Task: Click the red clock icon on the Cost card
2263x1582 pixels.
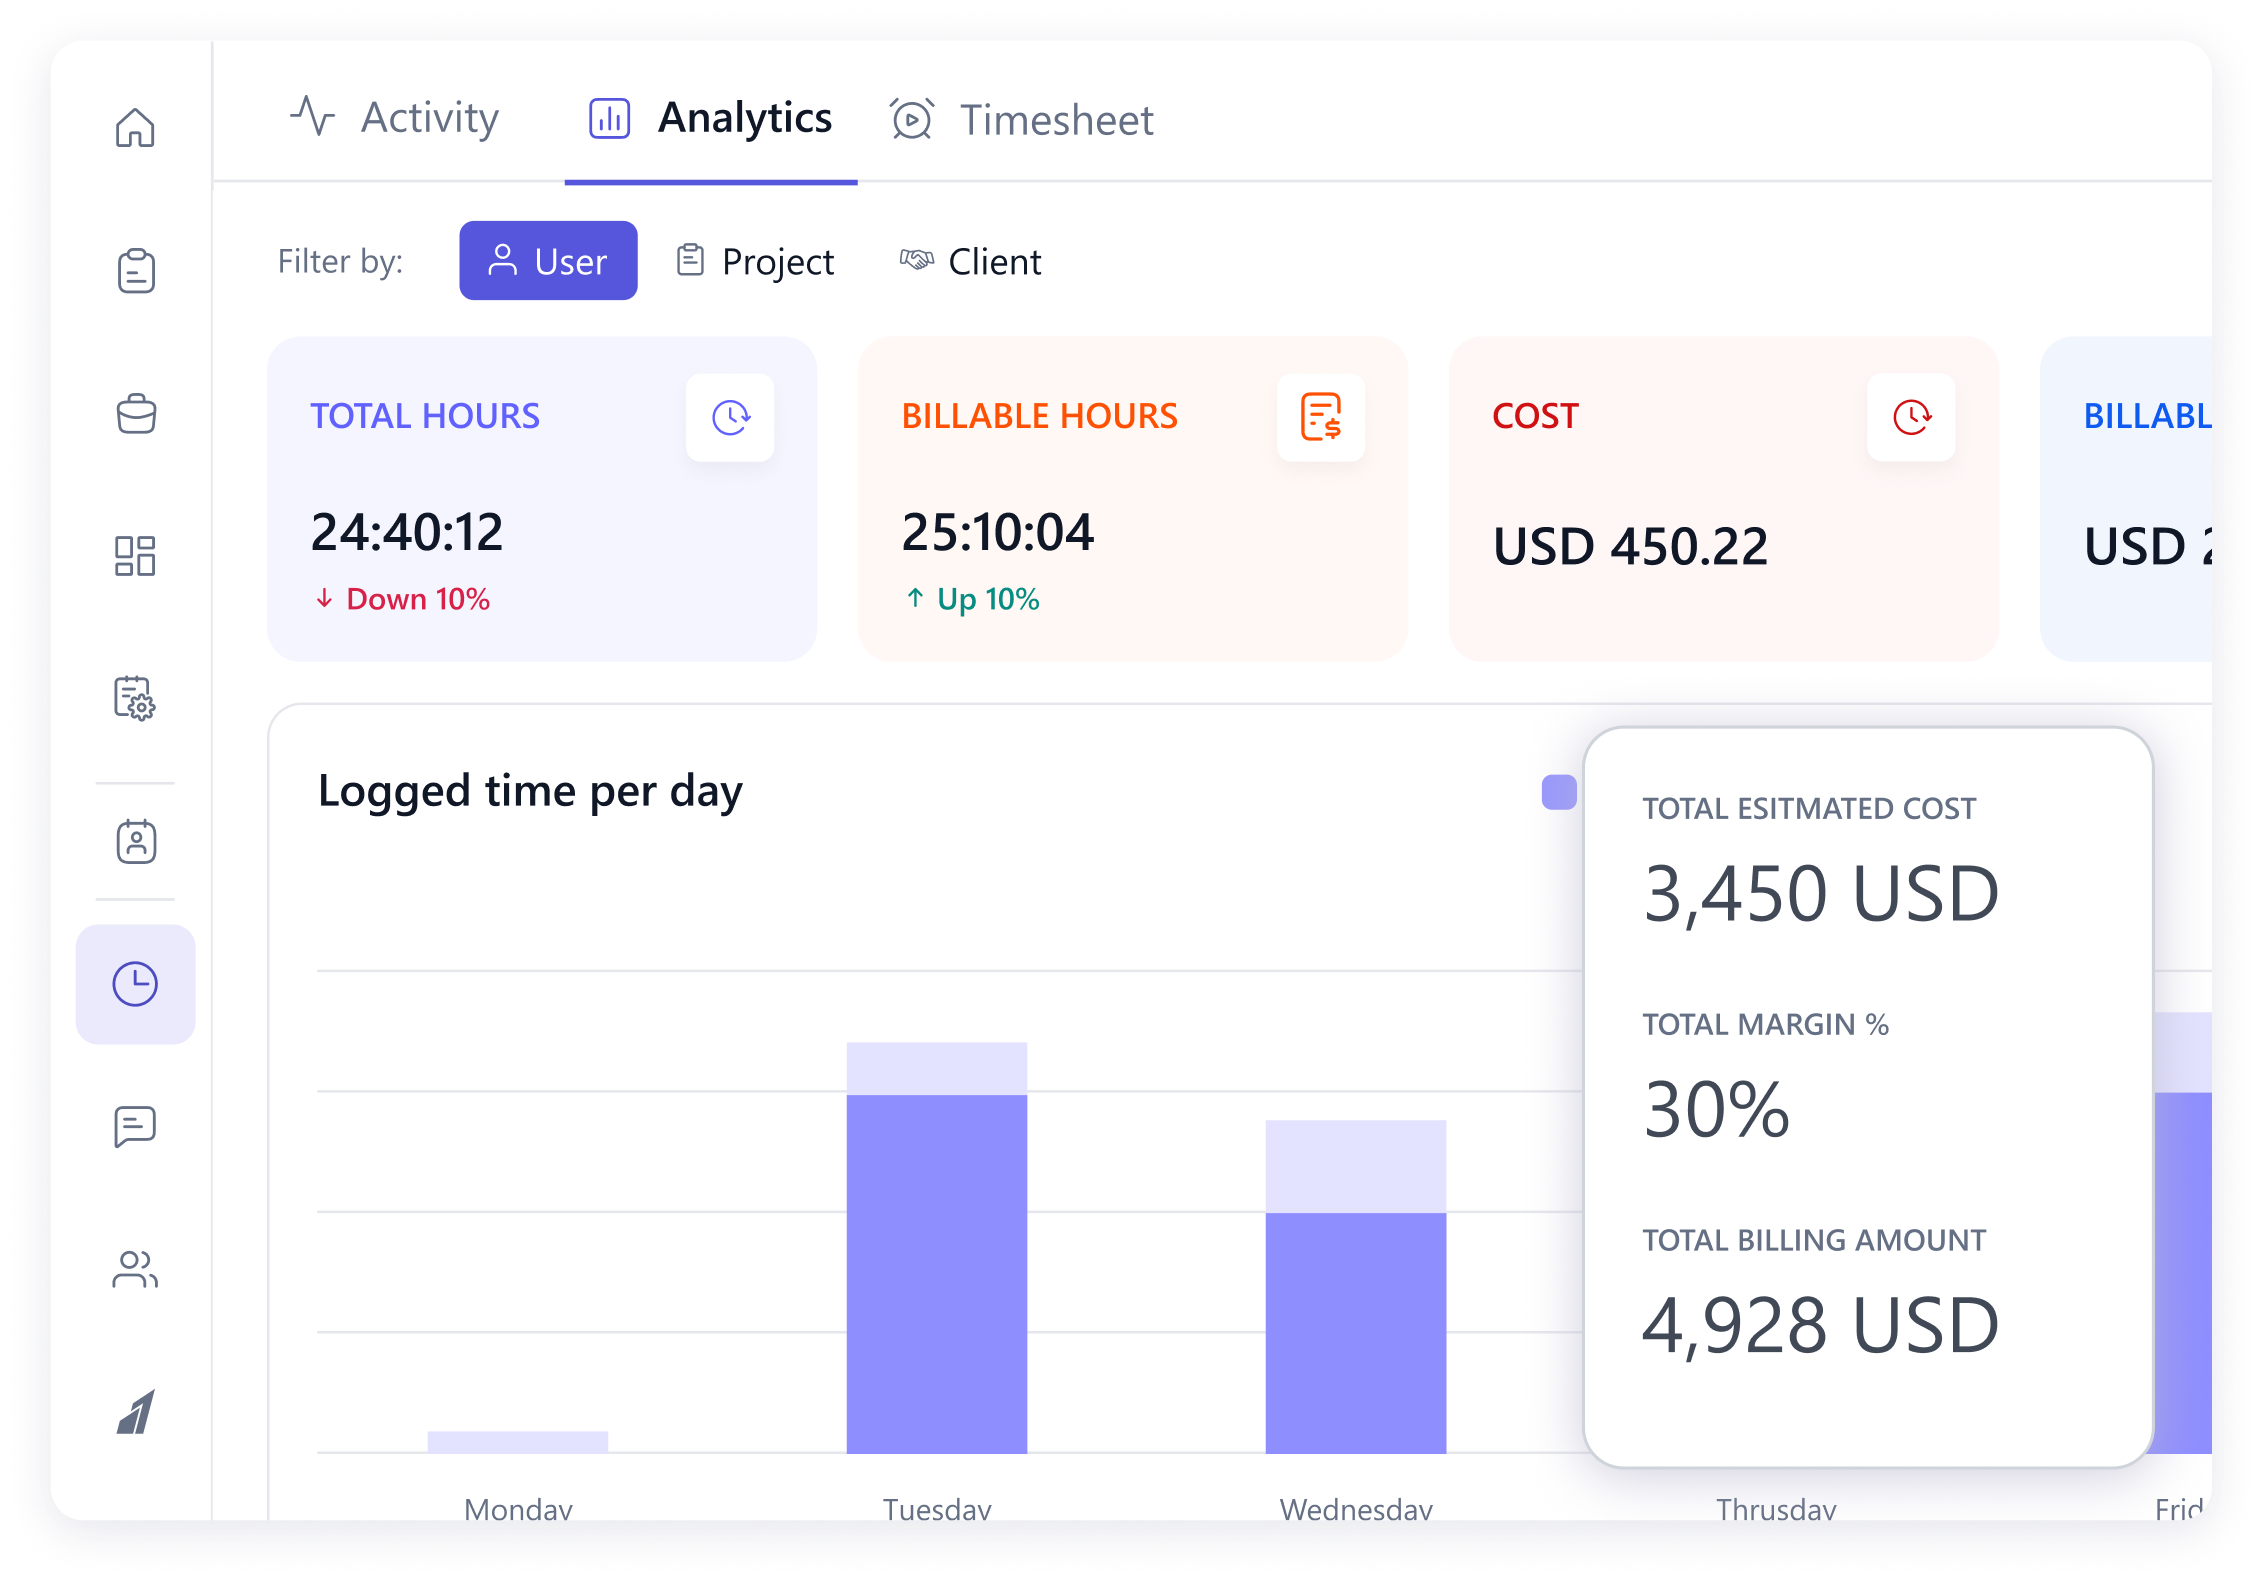Action: 1910,418
